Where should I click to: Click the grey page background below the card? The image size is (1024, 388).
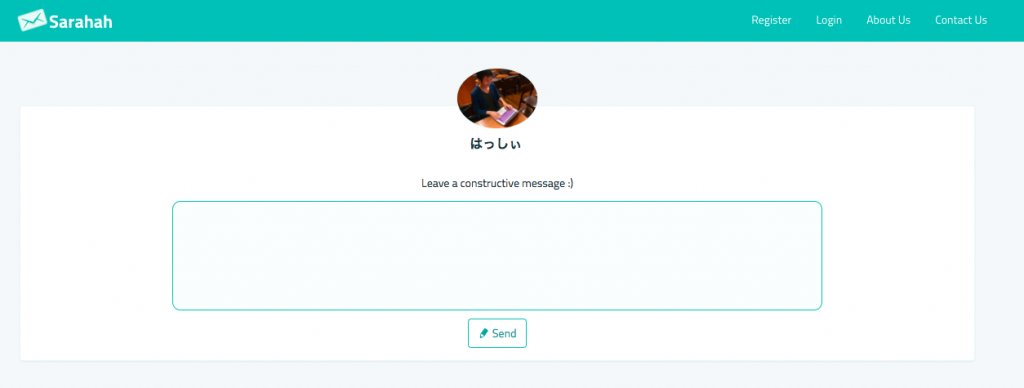tap(496, 375)
